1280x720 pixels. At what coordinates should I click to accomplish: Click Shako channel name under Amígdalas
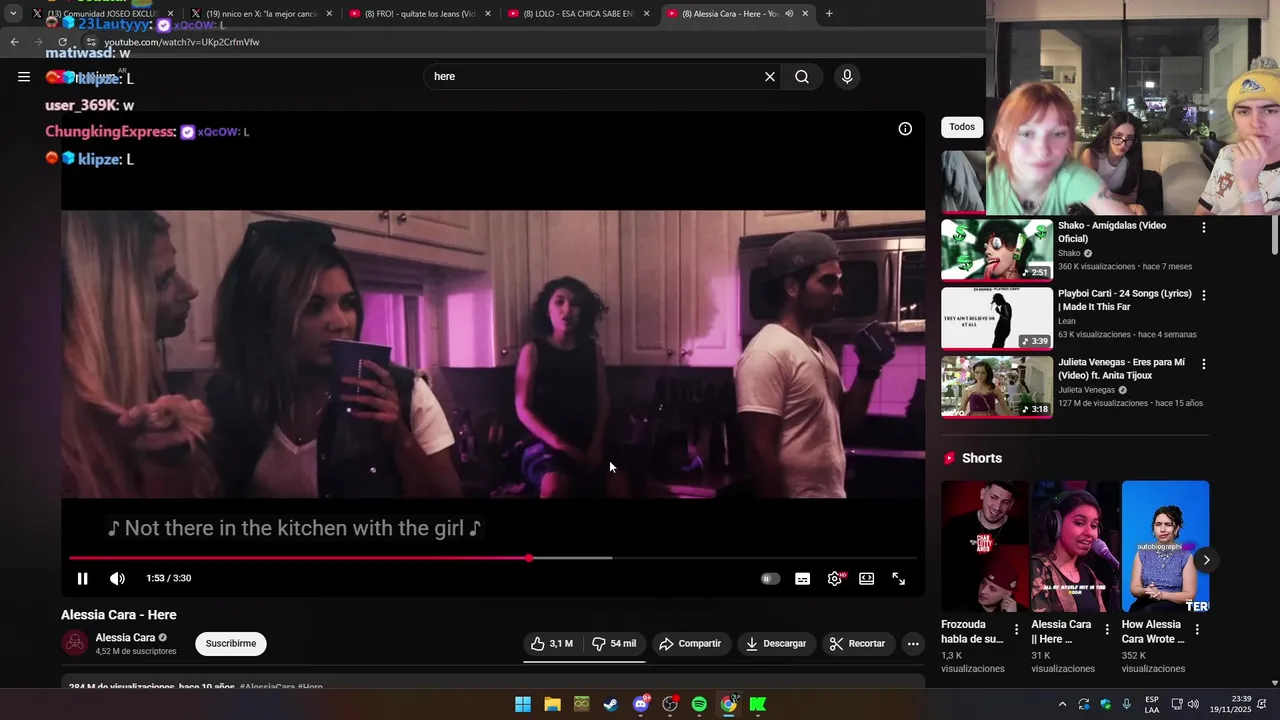coord(1070,253)
